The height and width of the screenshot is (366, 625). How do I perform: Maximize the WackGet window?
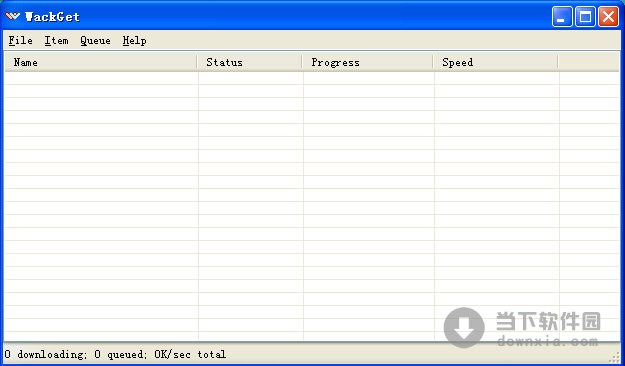click(x=585, y=17)
